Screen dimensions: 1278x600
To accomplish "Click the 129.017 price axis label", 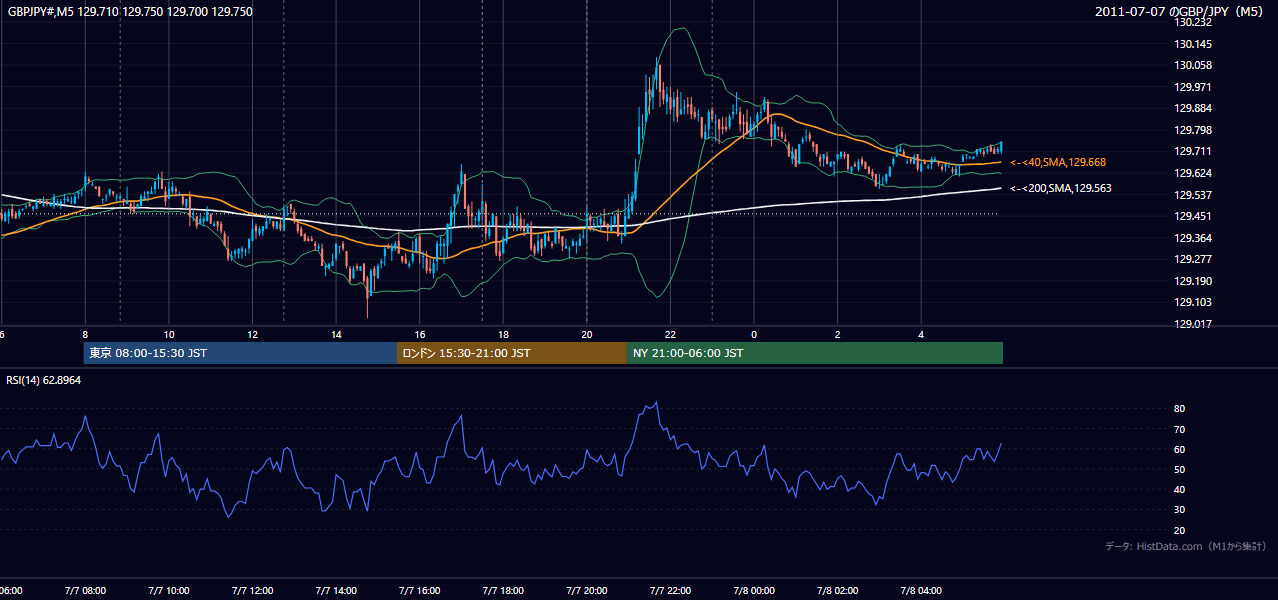I will [1192, 324].
